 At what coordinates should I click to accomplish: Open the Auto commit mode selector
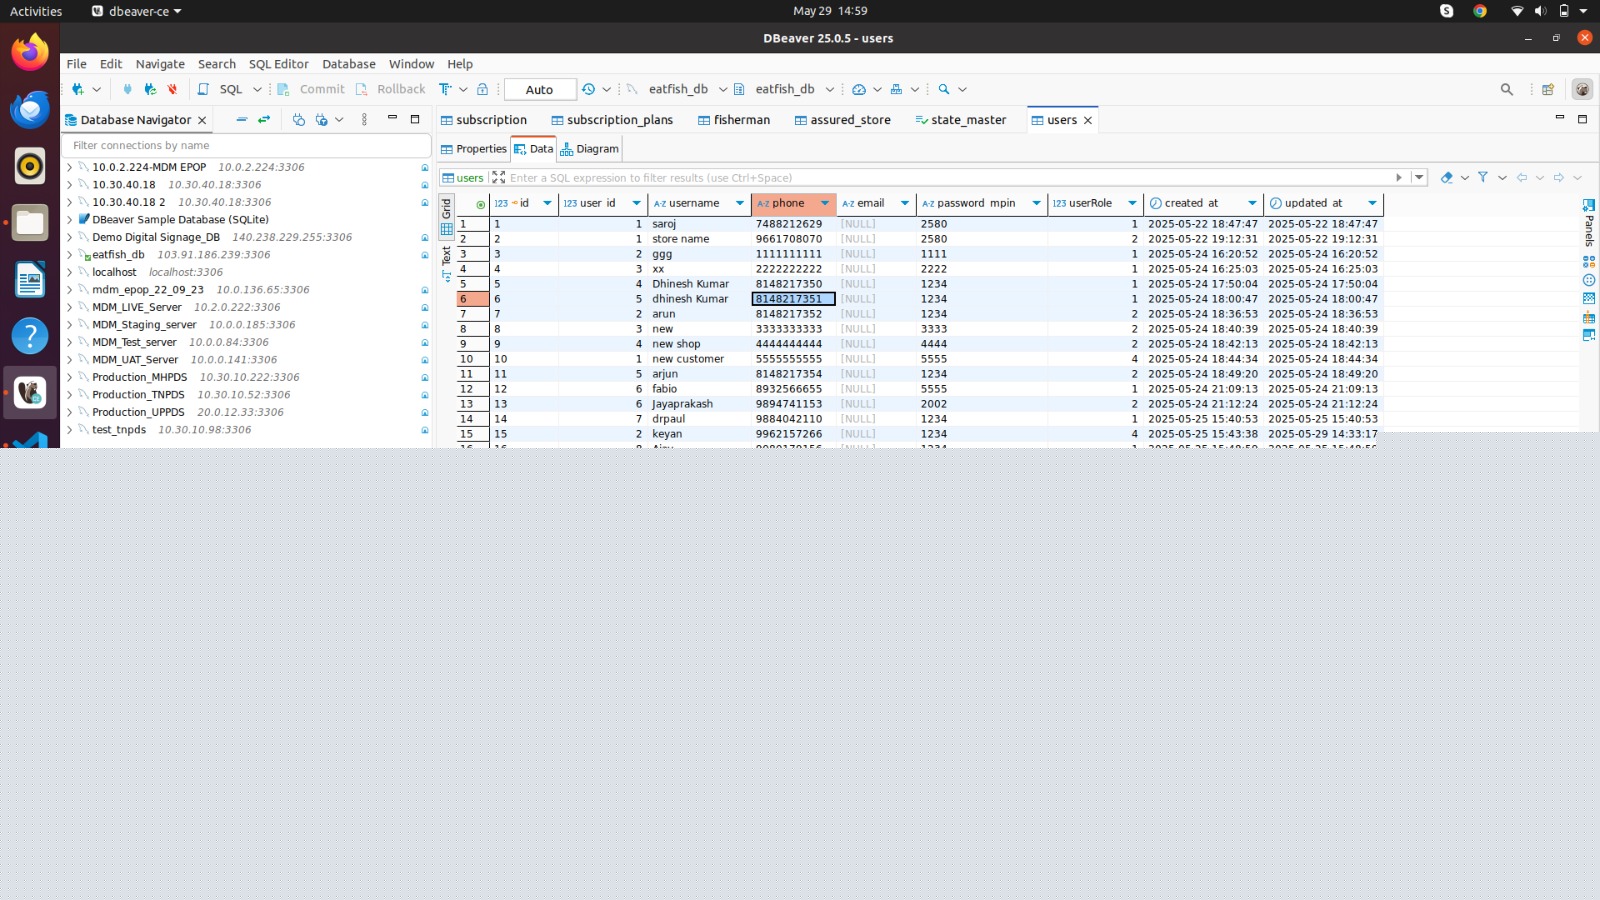tap(540, 90)
